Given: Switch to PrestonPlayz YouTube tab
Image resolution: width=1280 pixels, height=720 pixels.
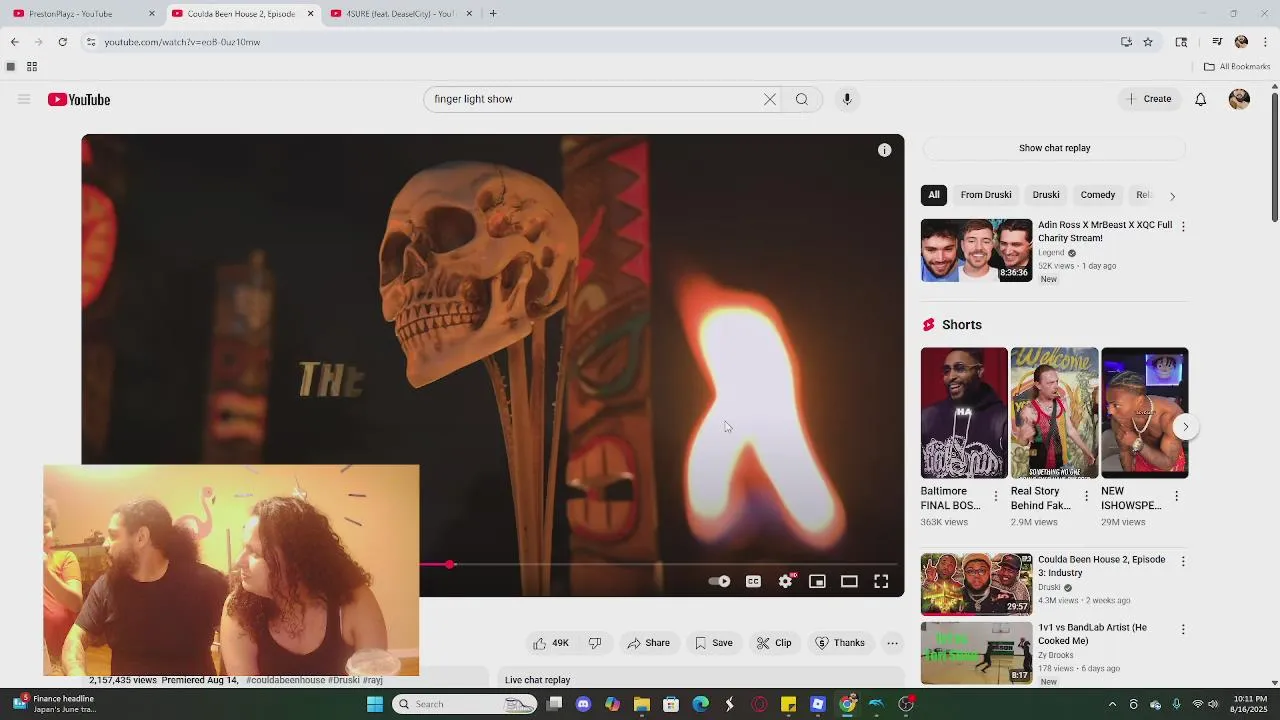Looking at the screenshot, I should click(83, 14).
